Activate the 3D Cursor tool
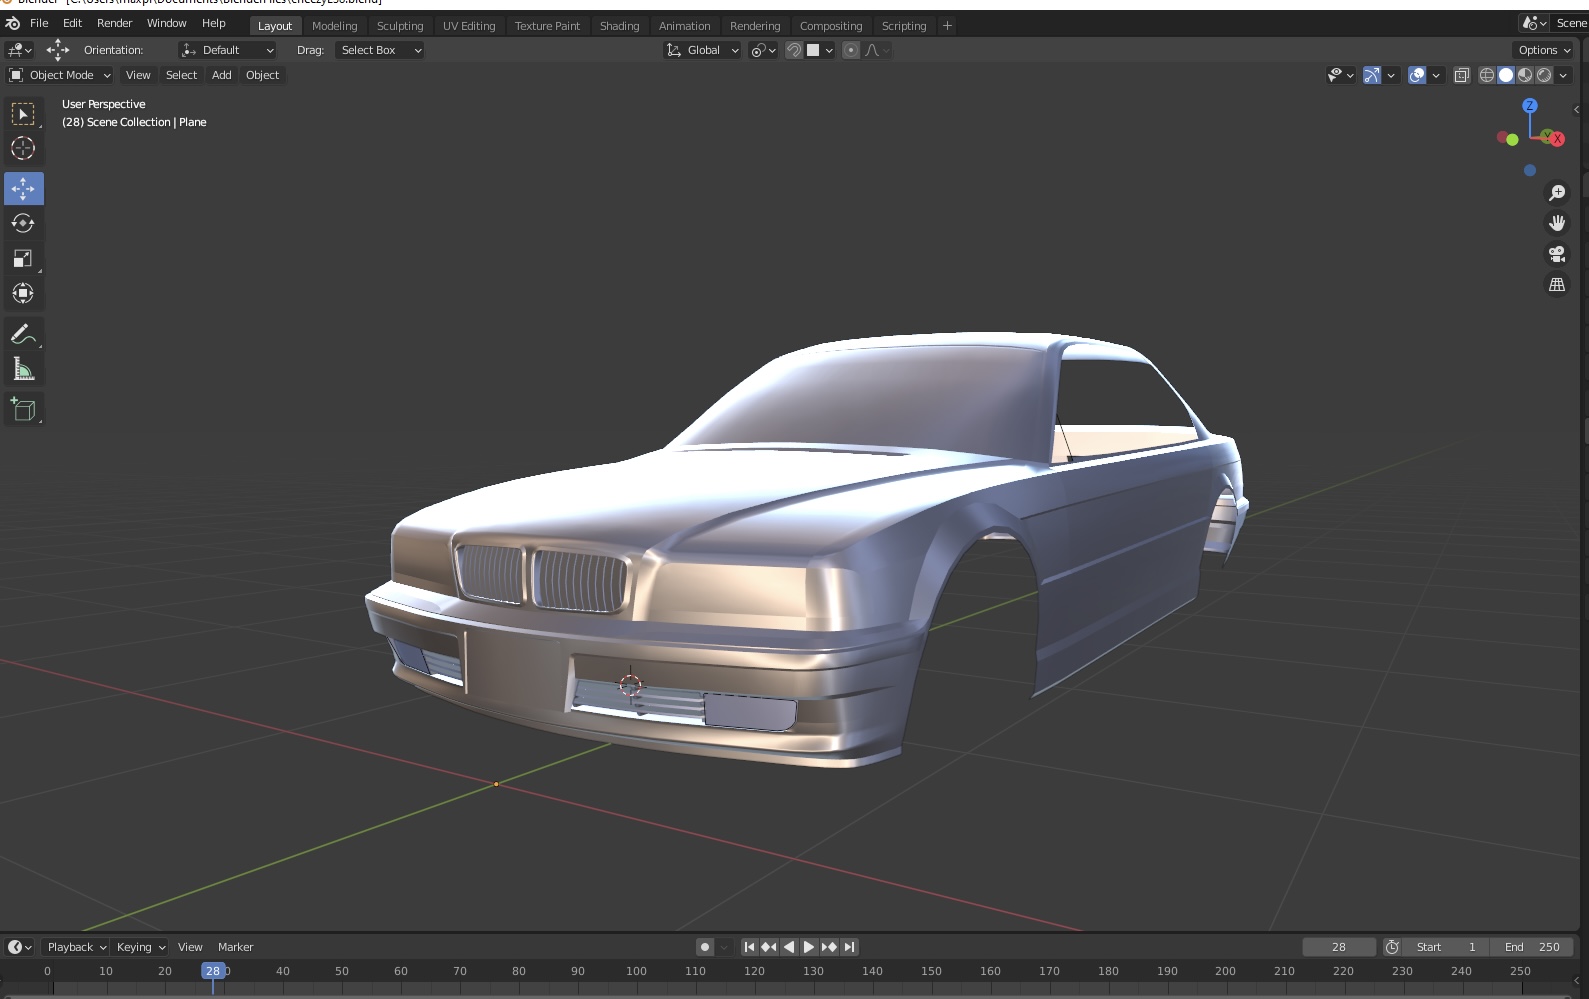 23,149
